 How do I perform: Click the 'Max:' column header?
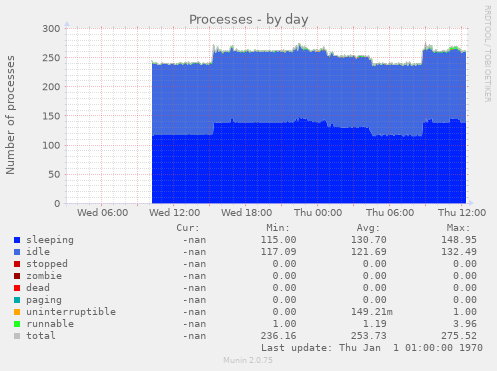point(459,228)
